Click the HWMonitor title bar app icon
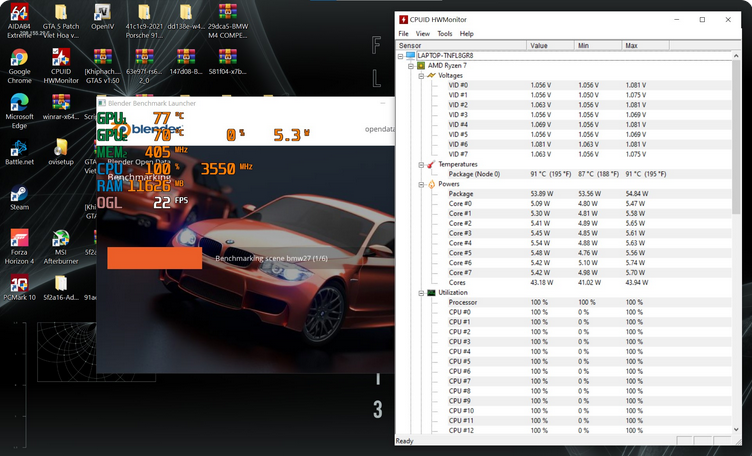This screenshot has width=752, height=456. pos(403,20)
